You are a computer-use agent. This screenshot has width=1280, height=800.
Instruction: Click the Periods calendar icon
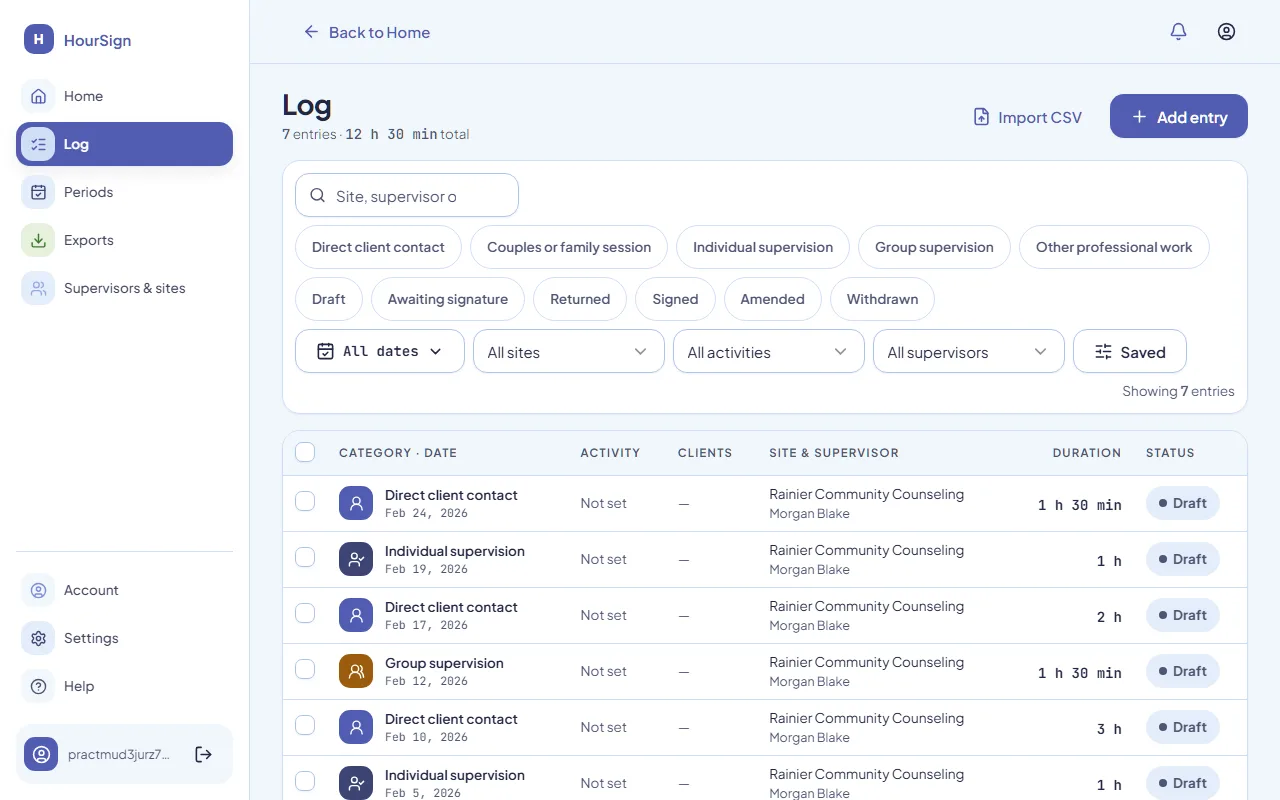point(38,192)
